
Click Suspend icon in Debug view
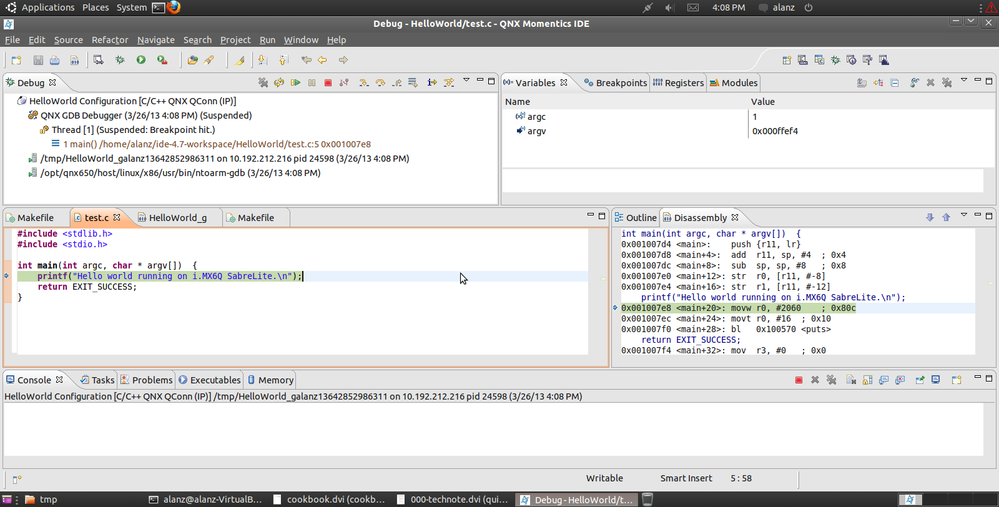(312, 83)
